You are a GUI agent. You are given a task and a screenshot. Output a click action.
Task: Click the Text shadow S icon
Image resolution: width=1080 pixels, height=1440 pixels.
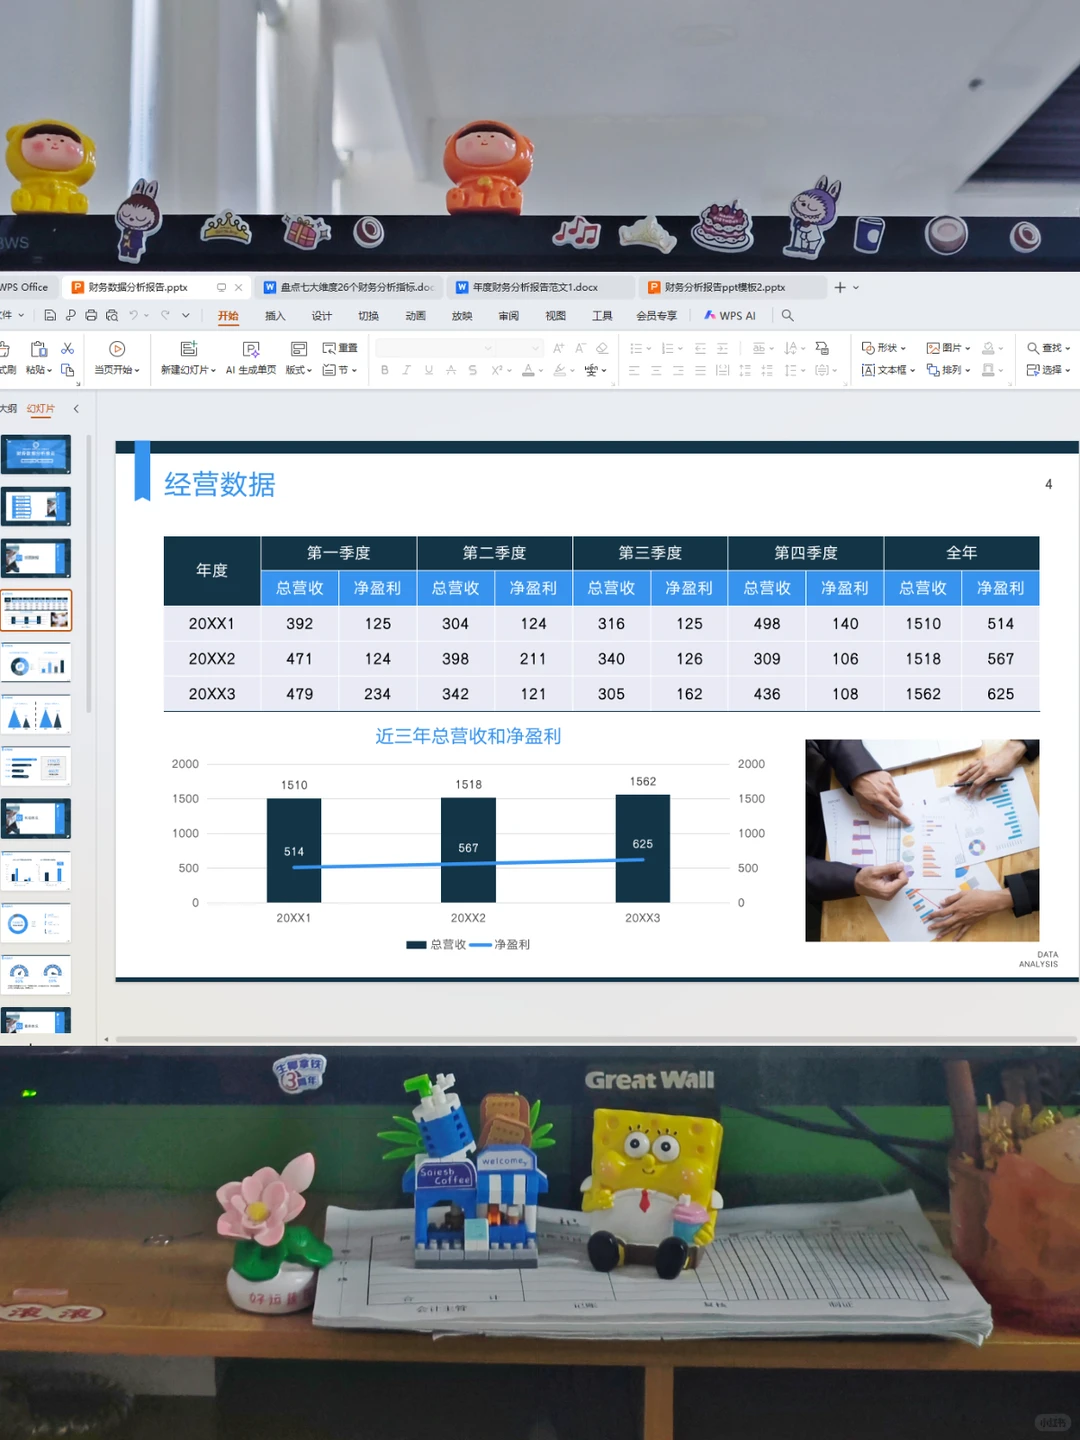[473, 370]
